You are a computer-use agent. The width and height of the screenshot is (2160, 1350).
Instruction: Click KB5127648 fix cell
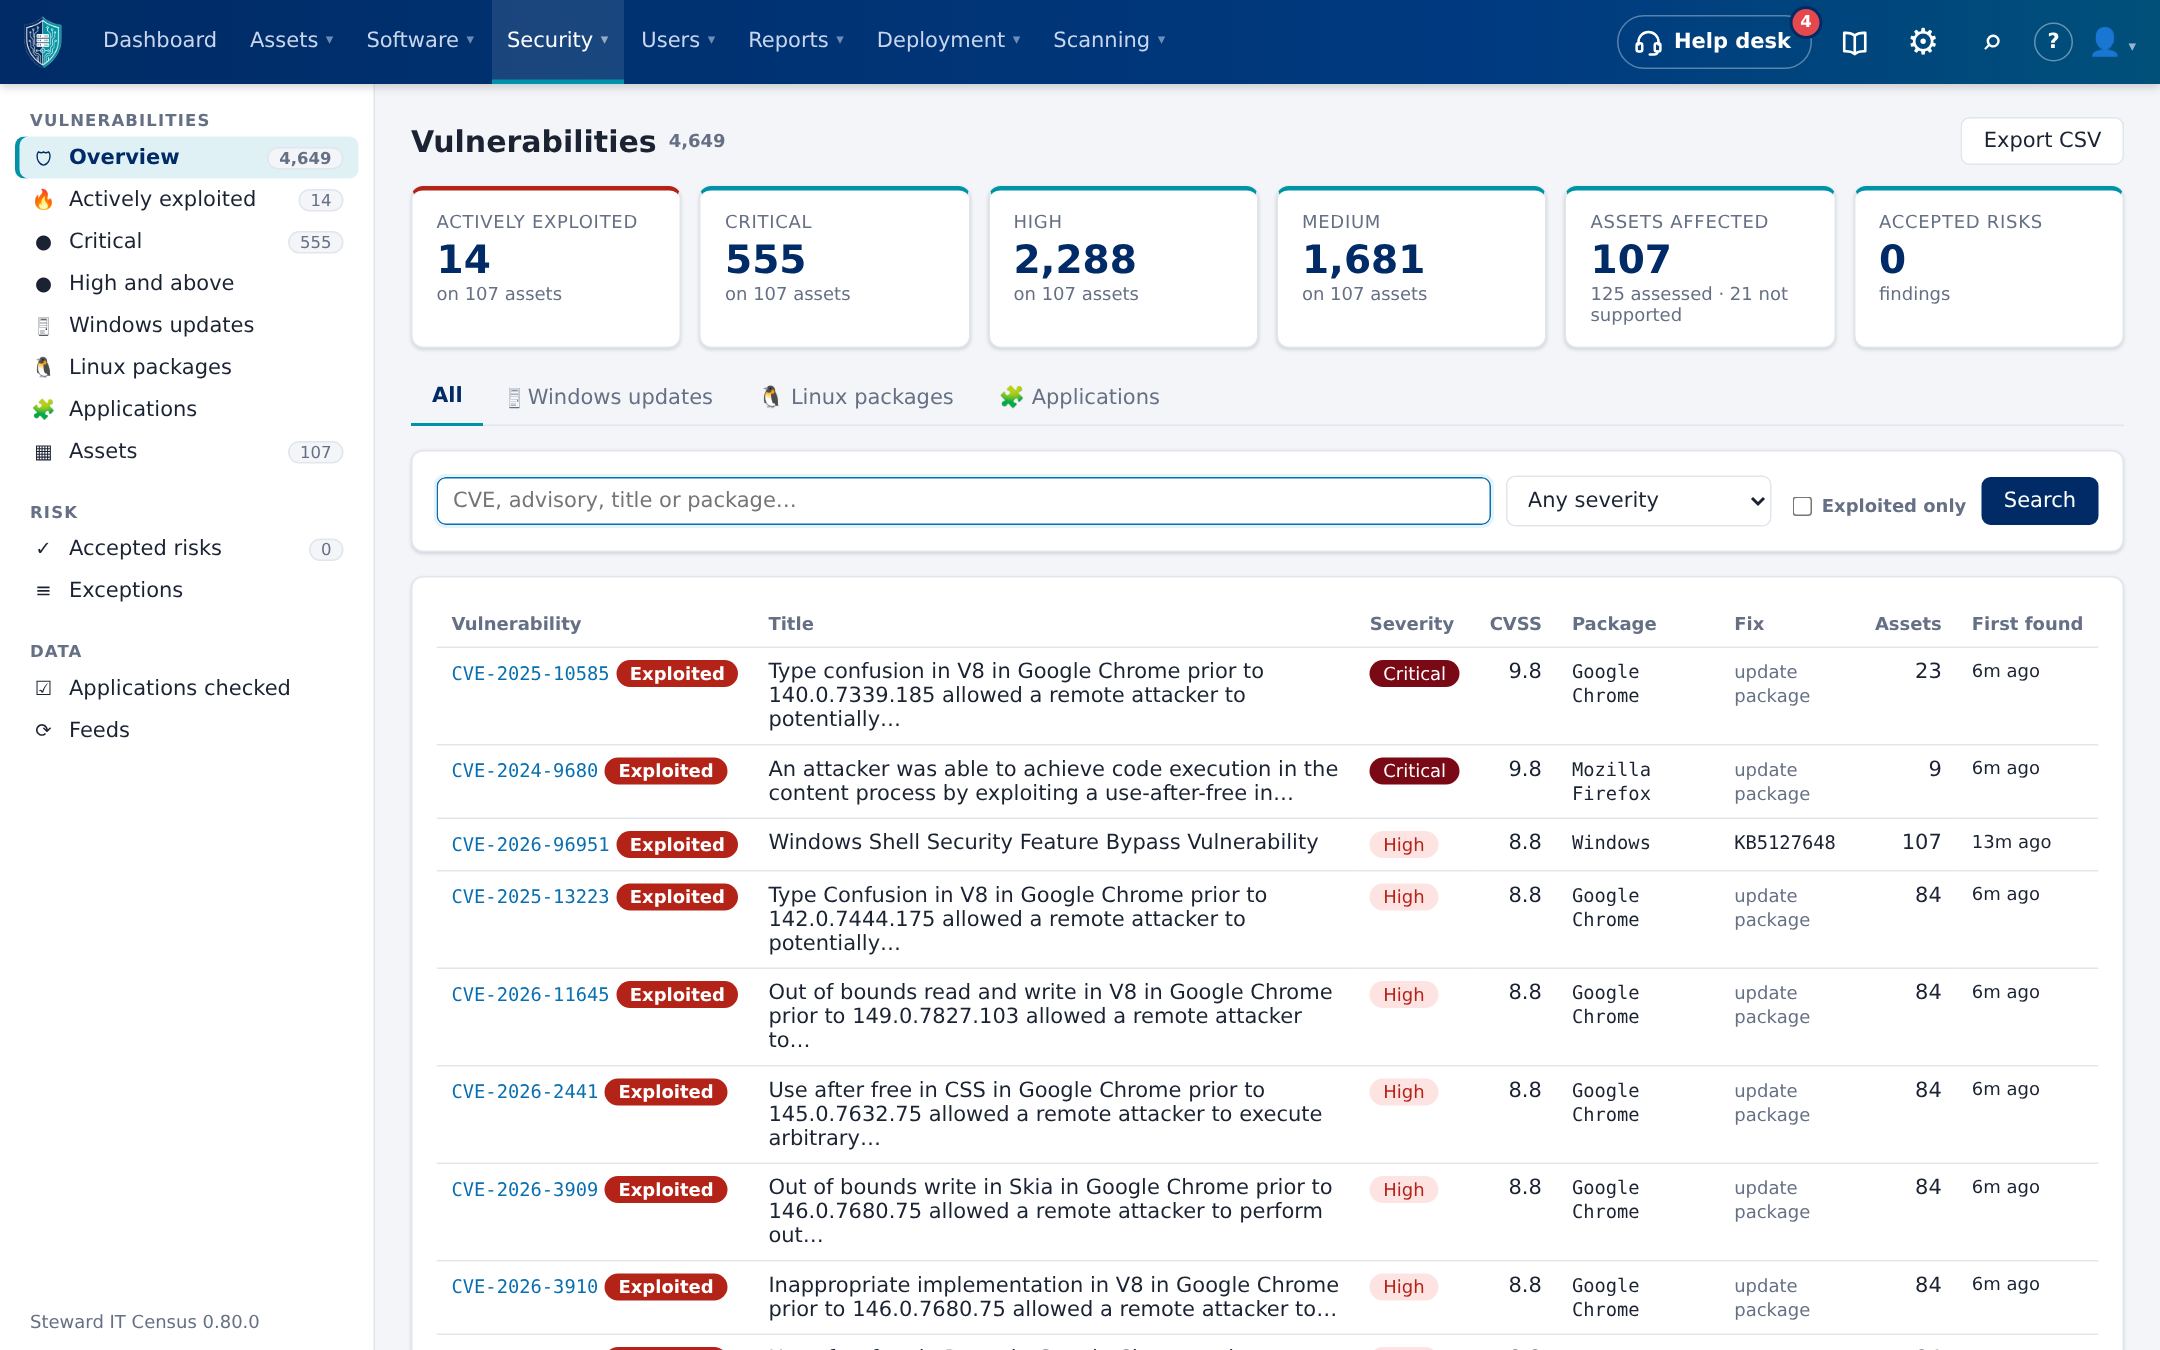[x=1784, y=843]
